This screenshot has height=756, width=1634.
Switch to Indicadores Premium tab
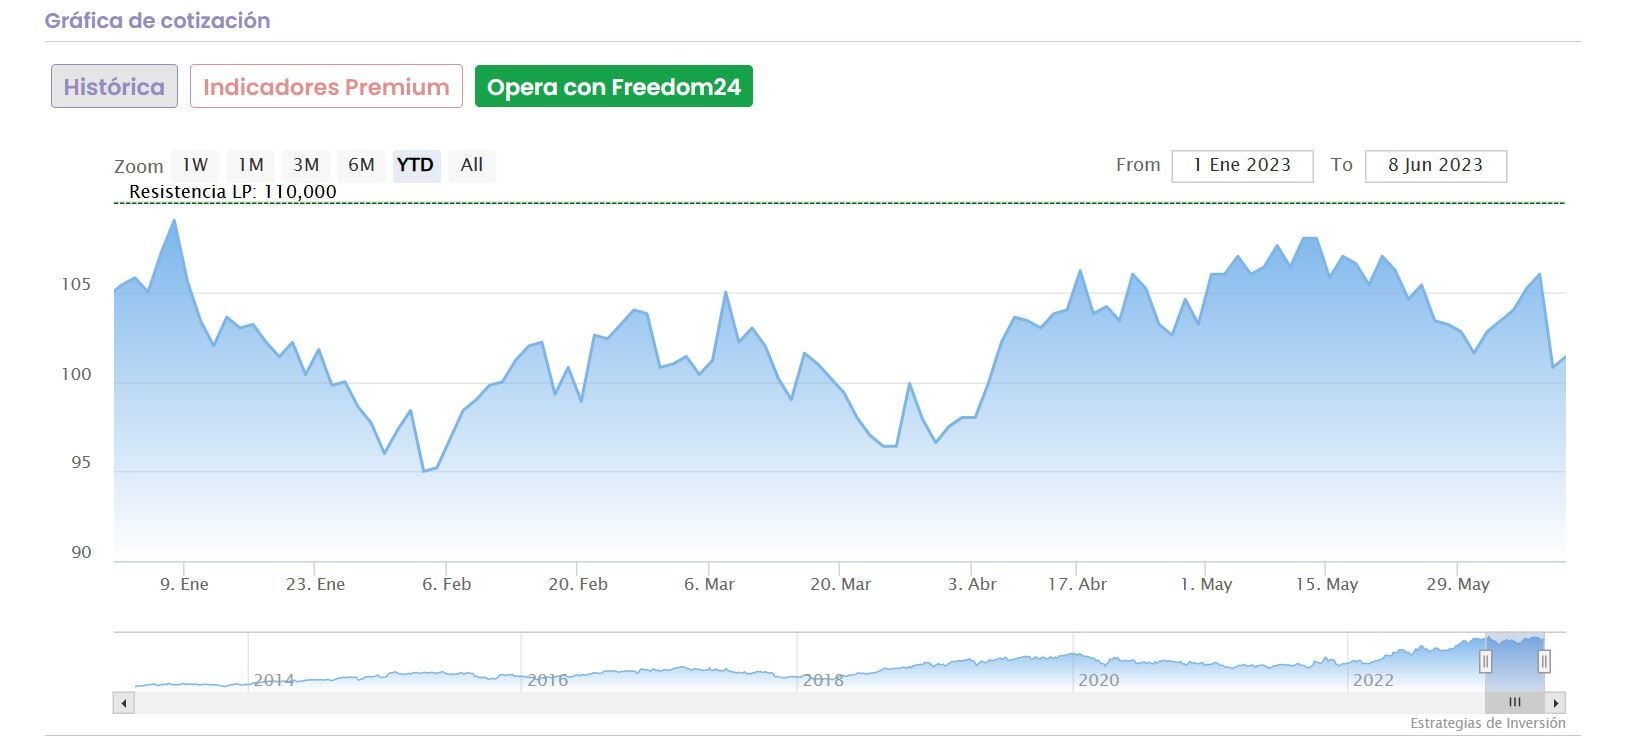tap(326, 87)
